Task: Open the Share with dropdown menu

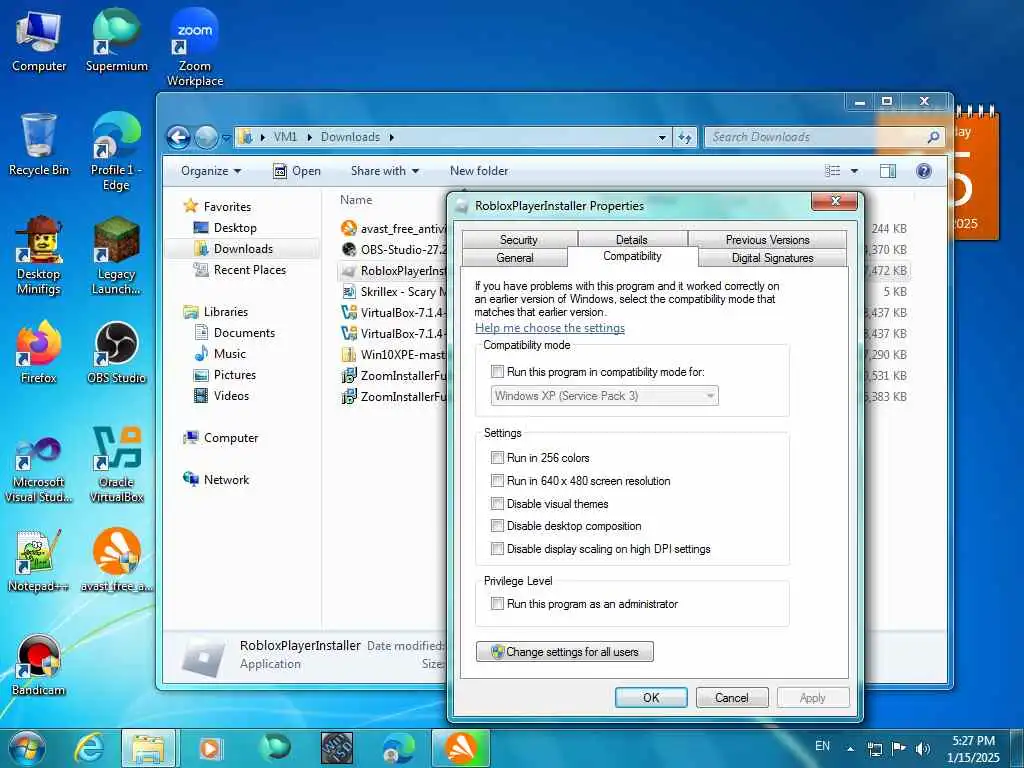Action: coord(385,171)
